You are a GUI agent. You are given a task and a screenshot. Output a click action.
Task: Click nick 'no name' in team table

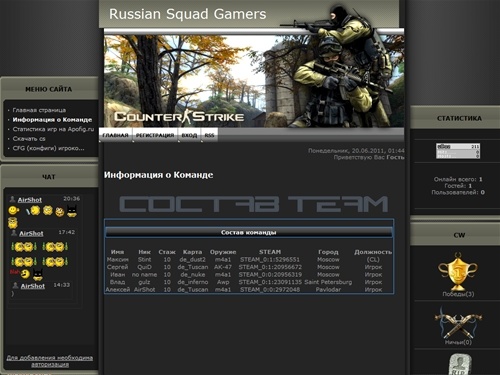(x=144, y=275)
